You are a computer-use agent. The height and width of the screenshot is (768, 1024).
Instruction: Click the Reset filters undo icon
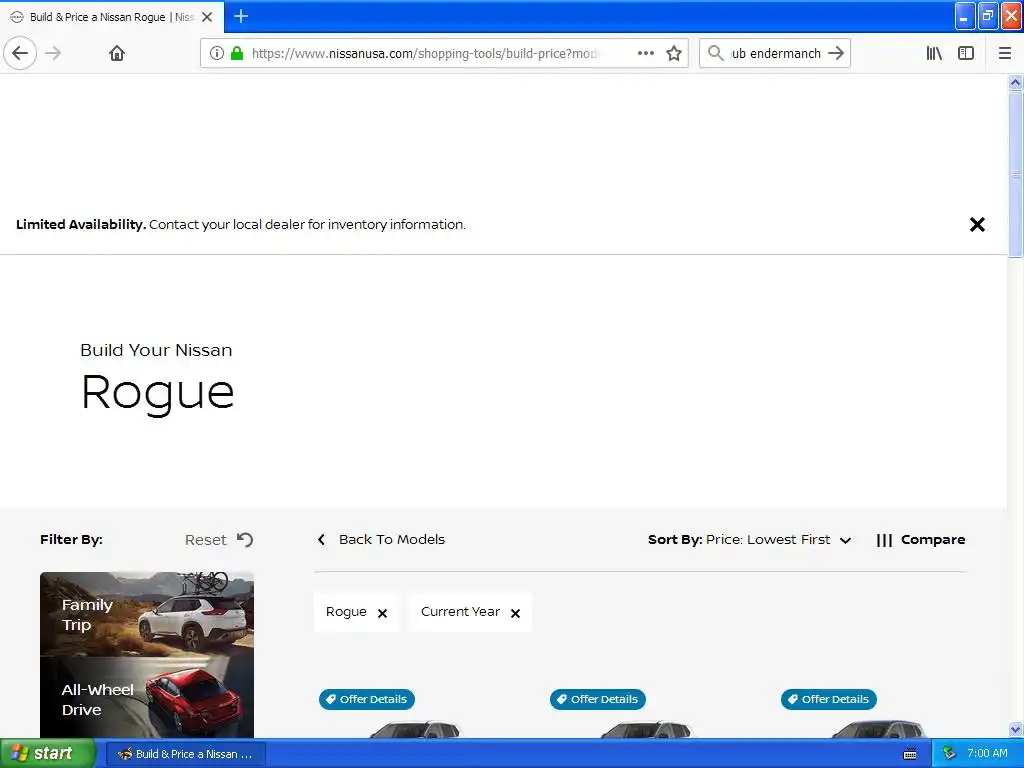245,539
